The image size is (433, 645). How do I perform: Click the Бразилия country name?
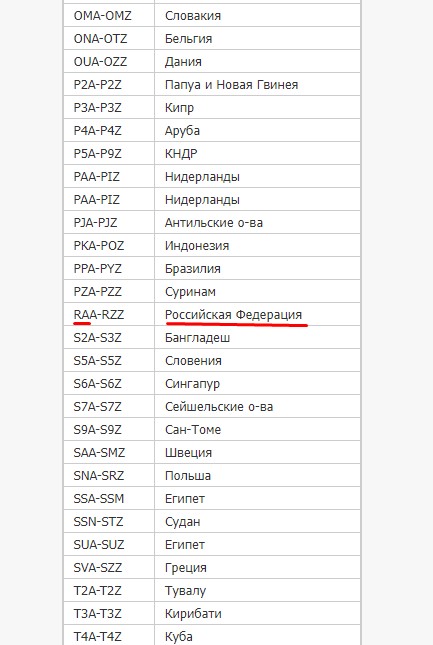point(192,269)
